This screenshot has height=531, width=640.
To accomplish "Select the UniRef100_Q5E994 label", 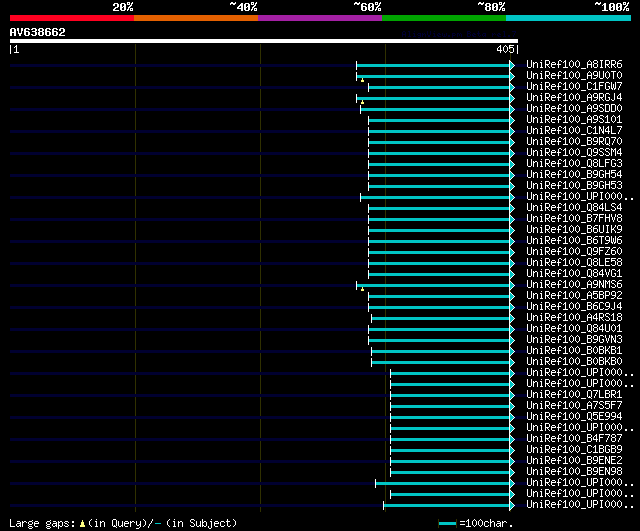I will [574, 417].
